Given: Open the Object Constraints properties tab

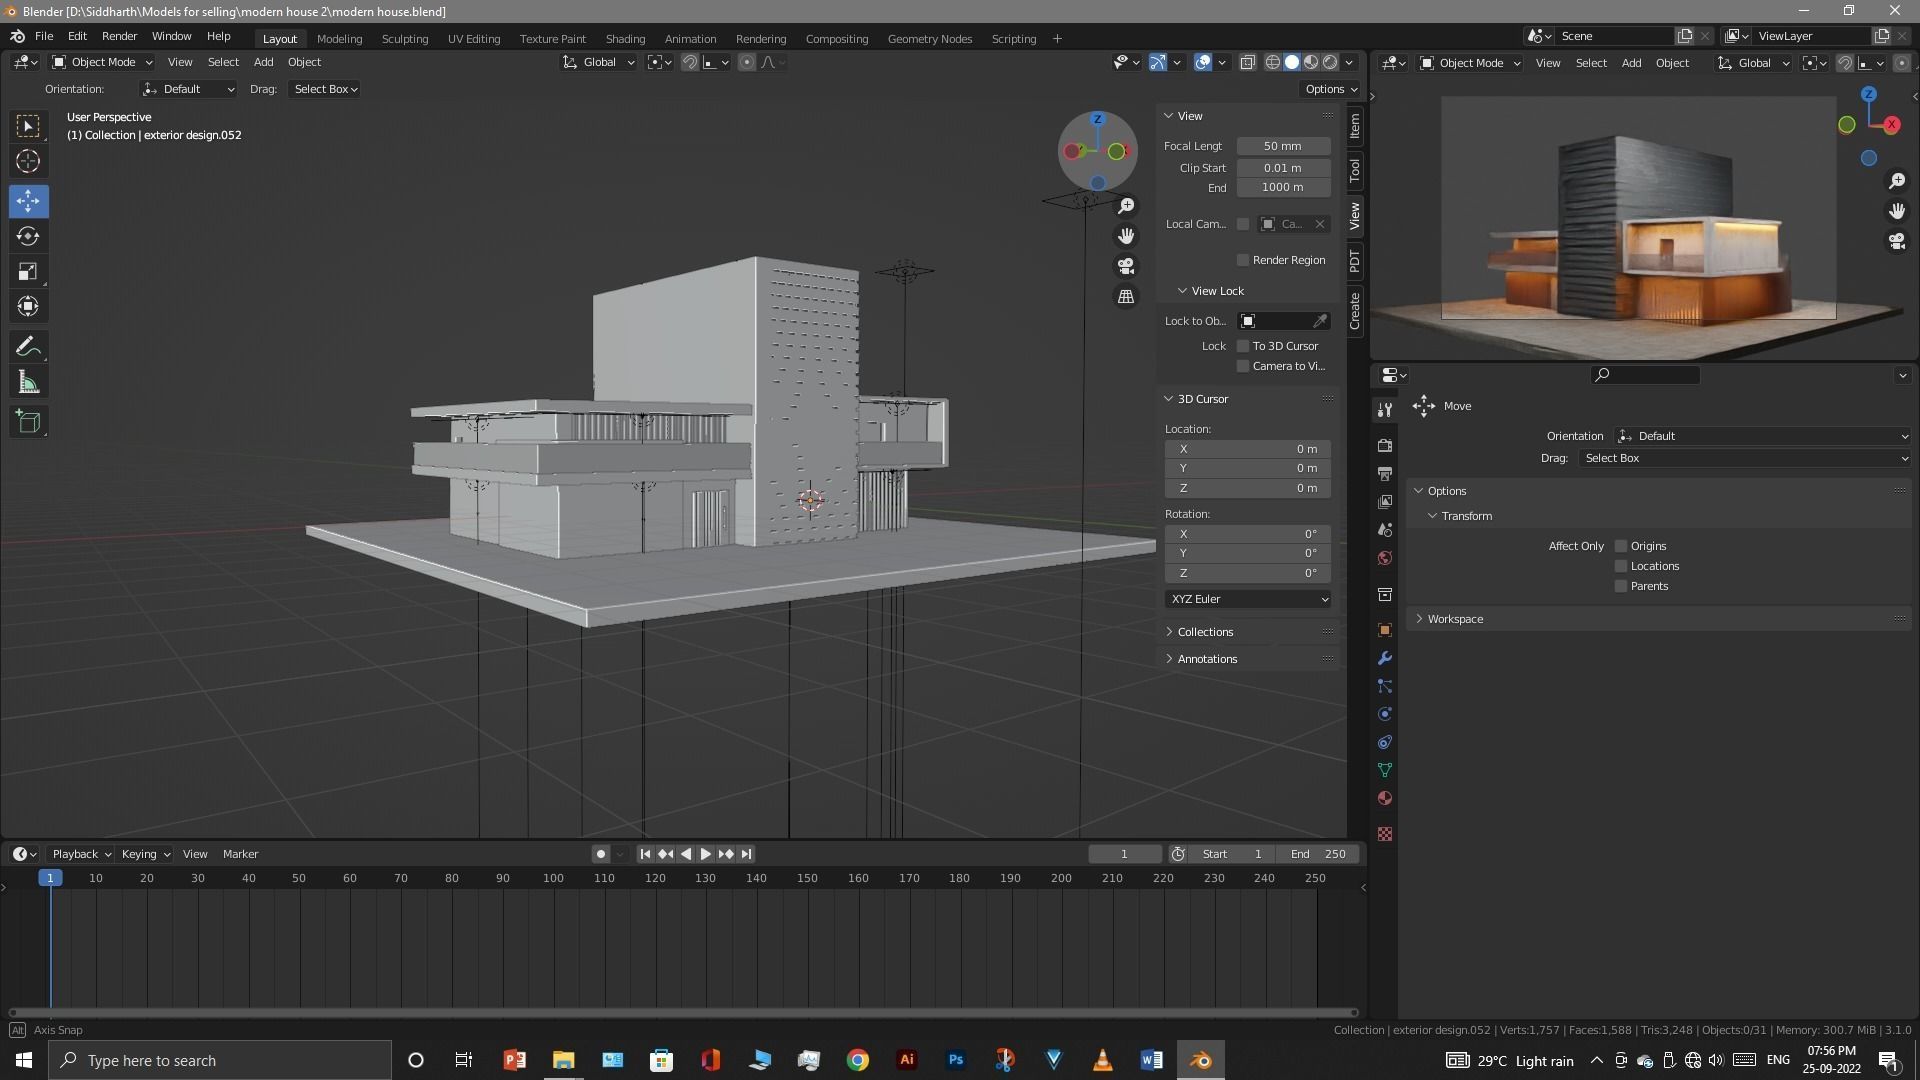Looking at the screenshot, I should [x=1385, y=742].
